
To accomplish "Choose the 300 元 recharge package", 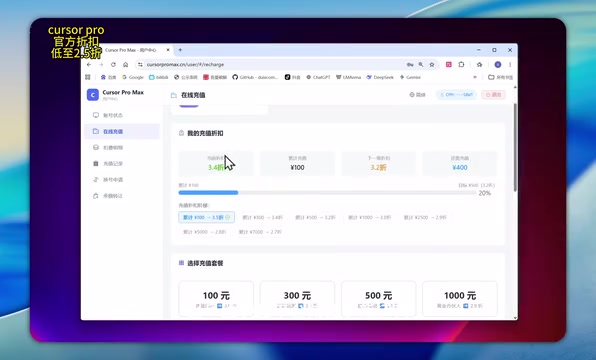I will point(297,299).
